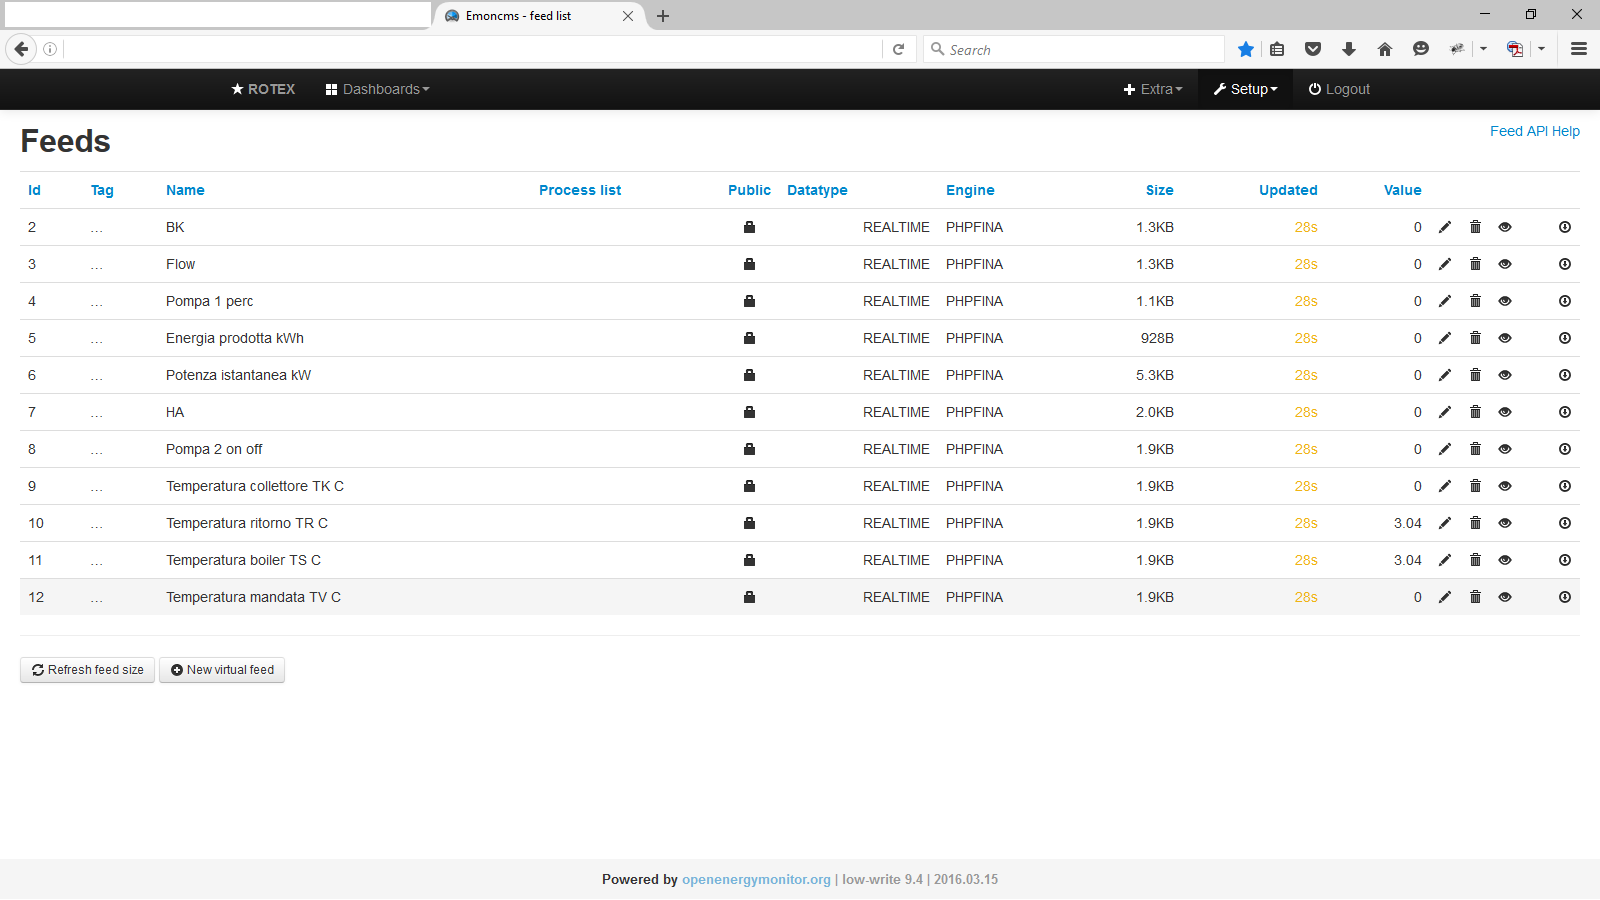Click the Refresh feed size button

point(87,670)
